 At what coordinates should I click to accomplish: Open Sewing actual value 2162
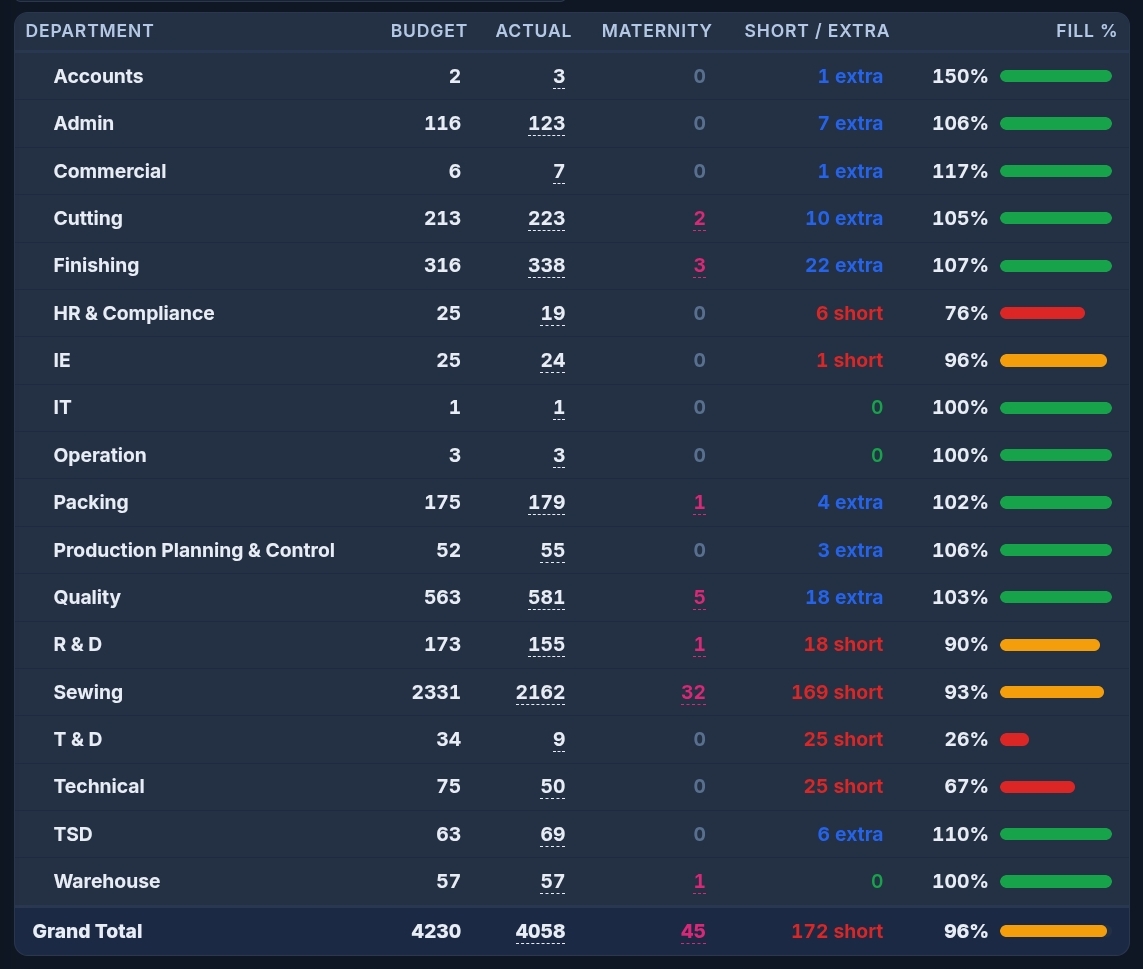click(x=540, y=692)
